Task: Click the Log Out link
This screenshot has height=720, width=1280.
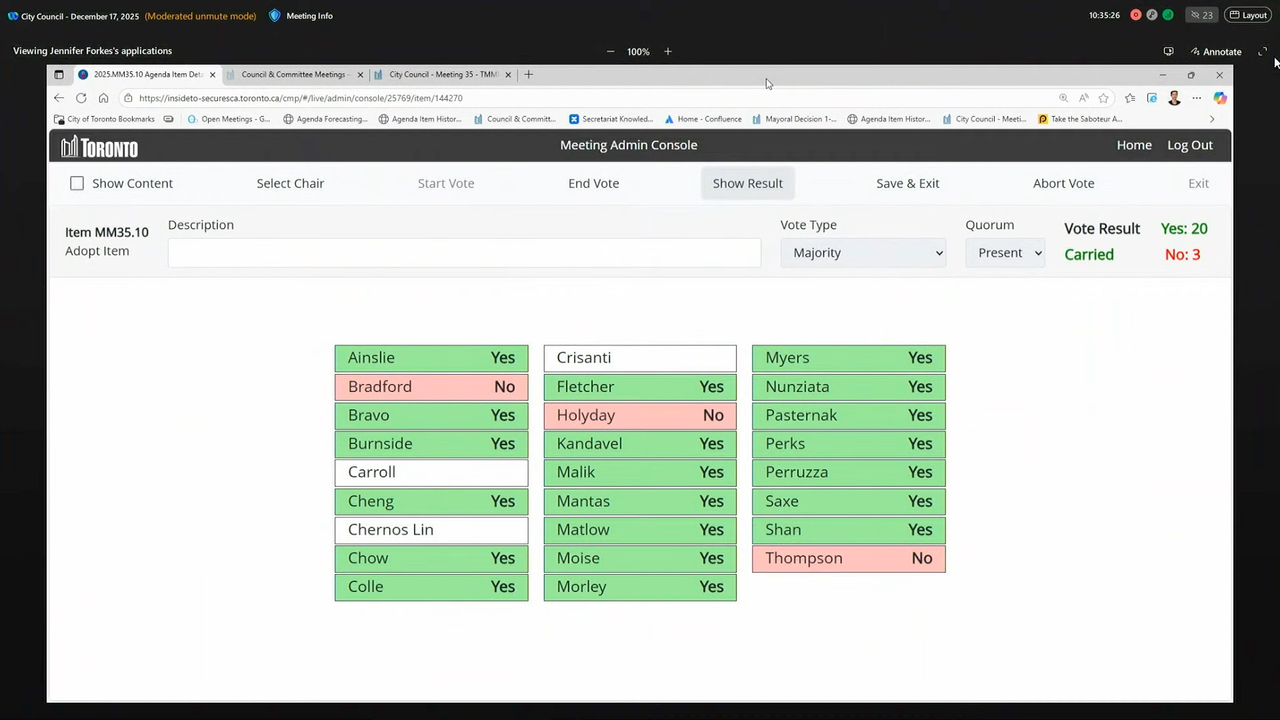Action: (x=1189, y=145)
